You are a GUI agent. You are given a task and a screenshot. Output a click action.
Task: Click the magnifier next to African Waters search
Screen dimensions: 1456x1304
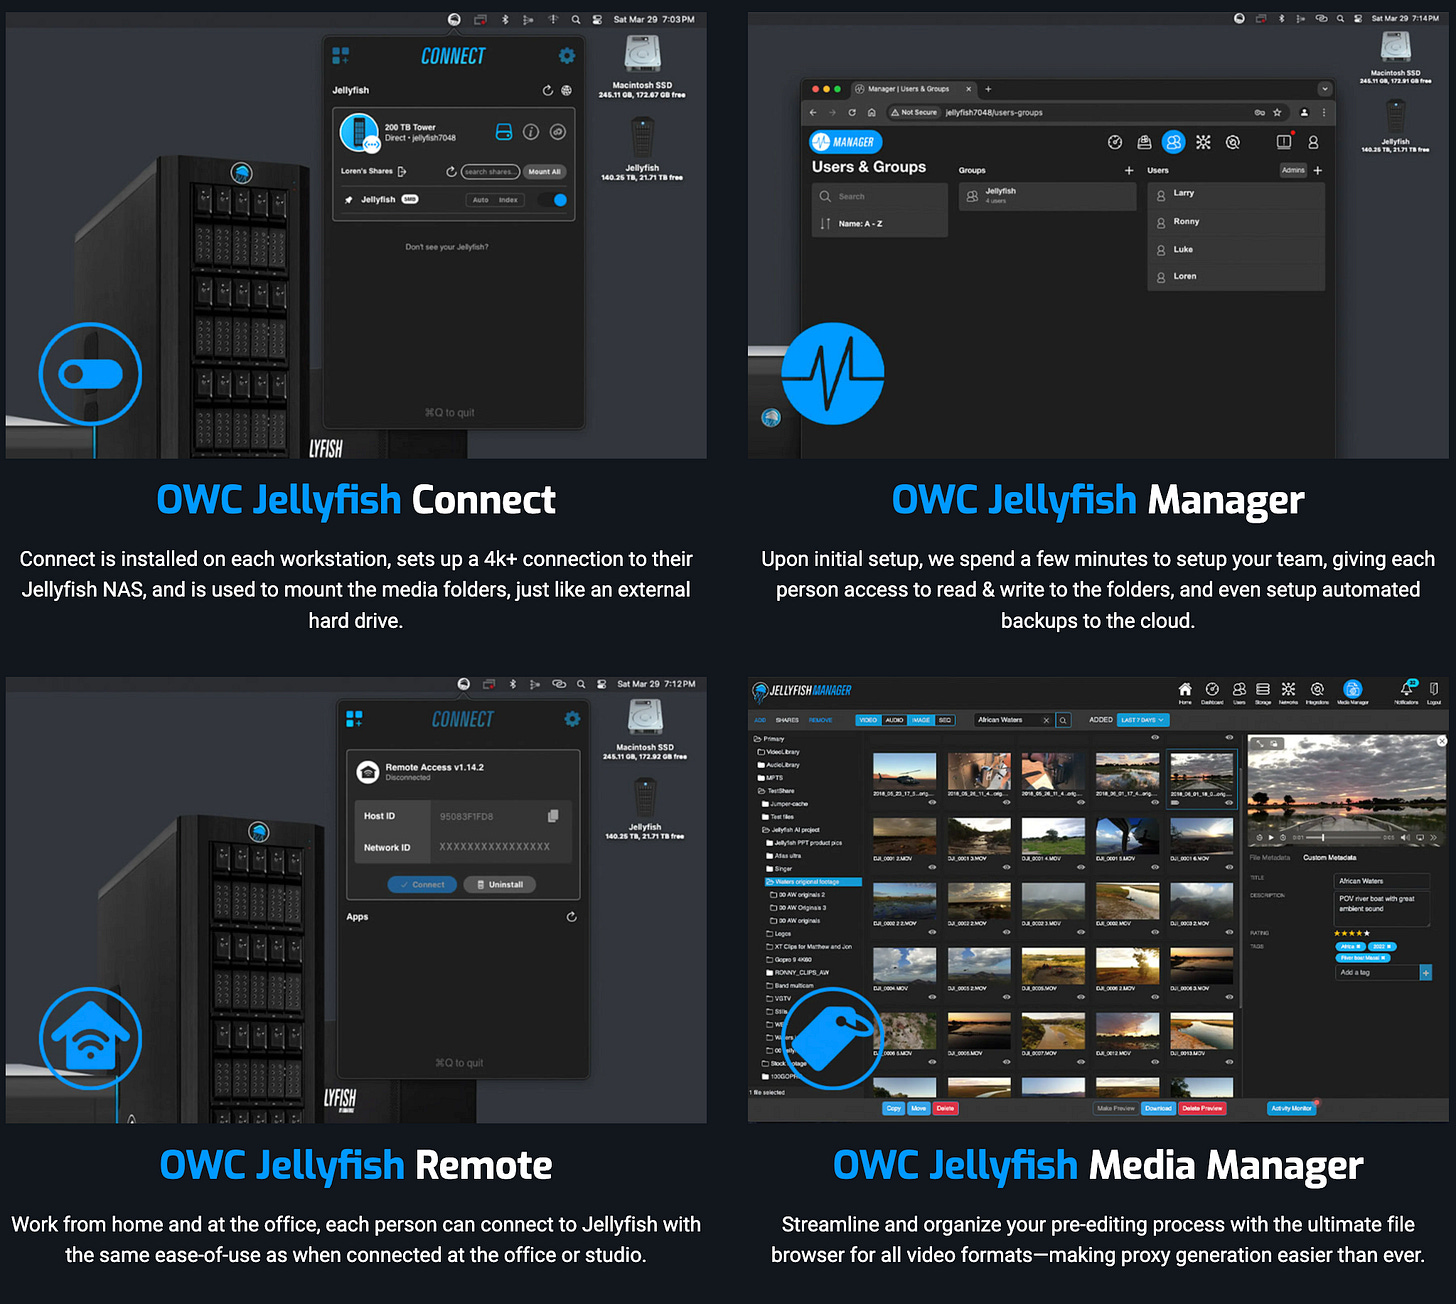point(1063,720)
